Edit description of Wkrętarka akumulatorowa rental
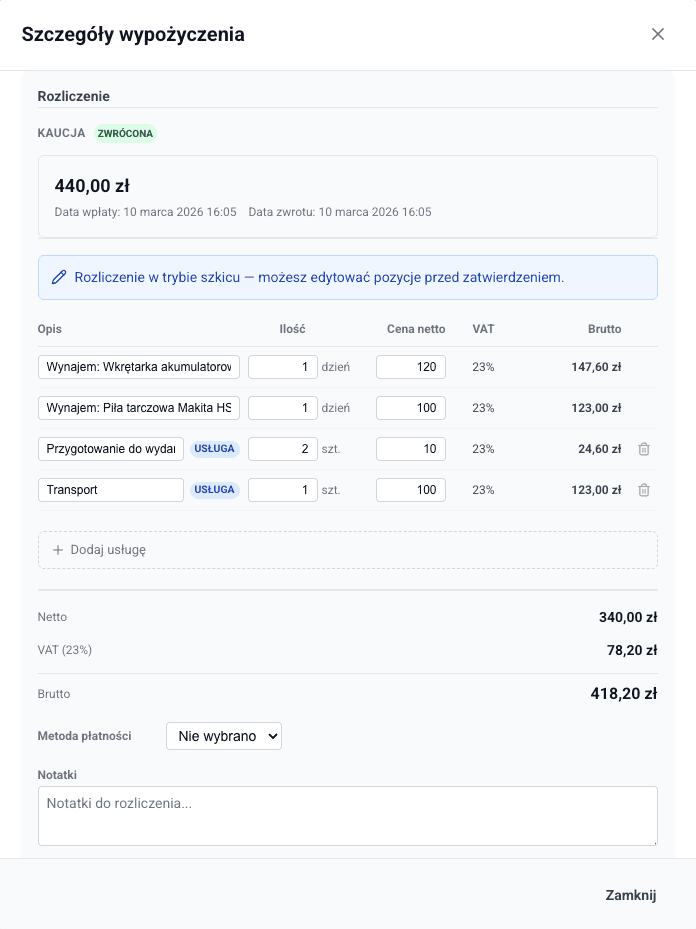The height and width of the screenshot is (929, 696). 139,367
